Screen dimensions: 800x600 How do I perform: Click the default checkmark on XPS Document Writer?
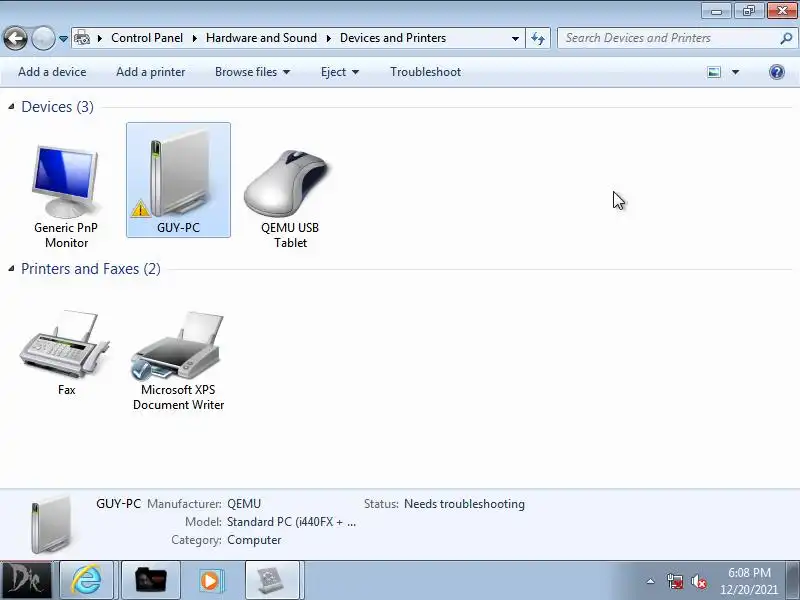141,369
